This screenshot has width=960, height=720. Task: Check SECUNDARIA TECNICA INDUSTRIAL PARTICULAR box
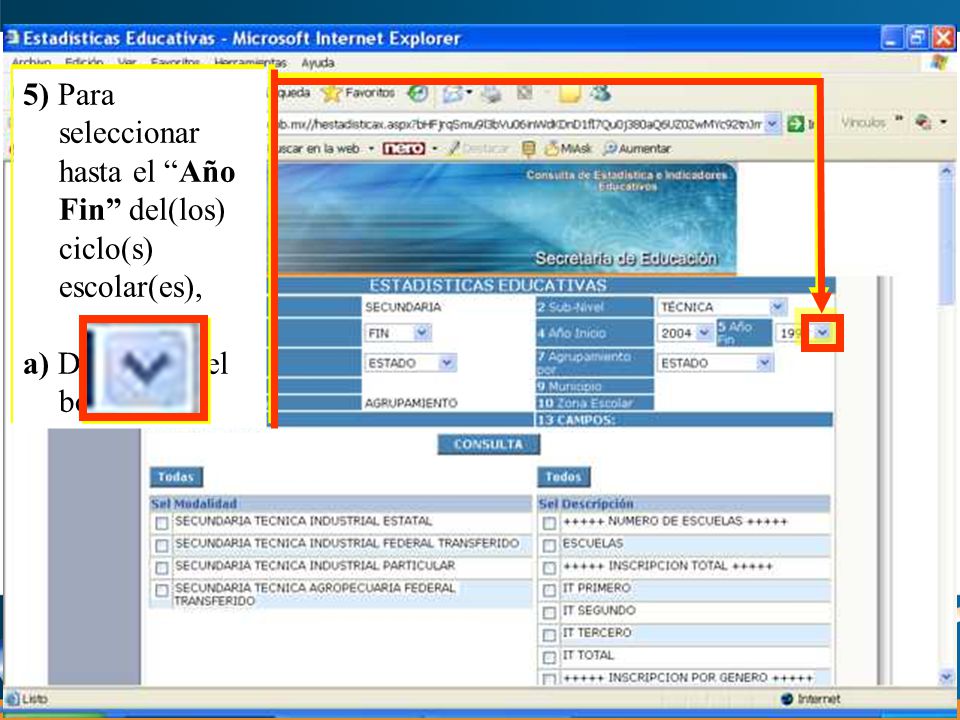[x=162, y=568]
